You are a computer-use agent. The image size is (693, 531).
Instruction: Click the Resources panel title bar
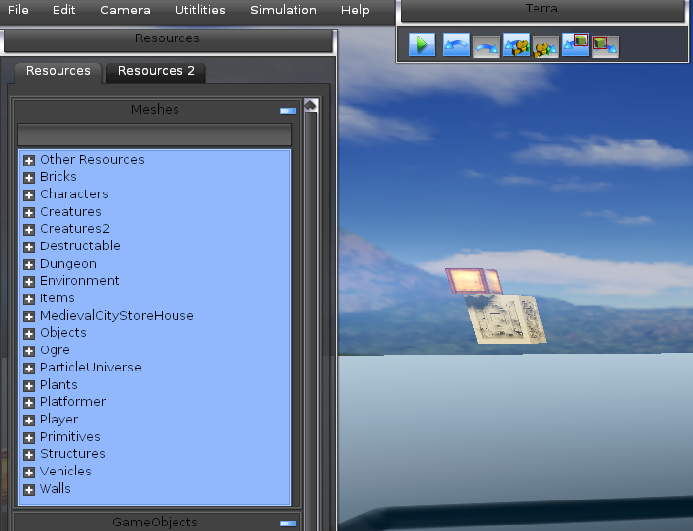(168, 40)
